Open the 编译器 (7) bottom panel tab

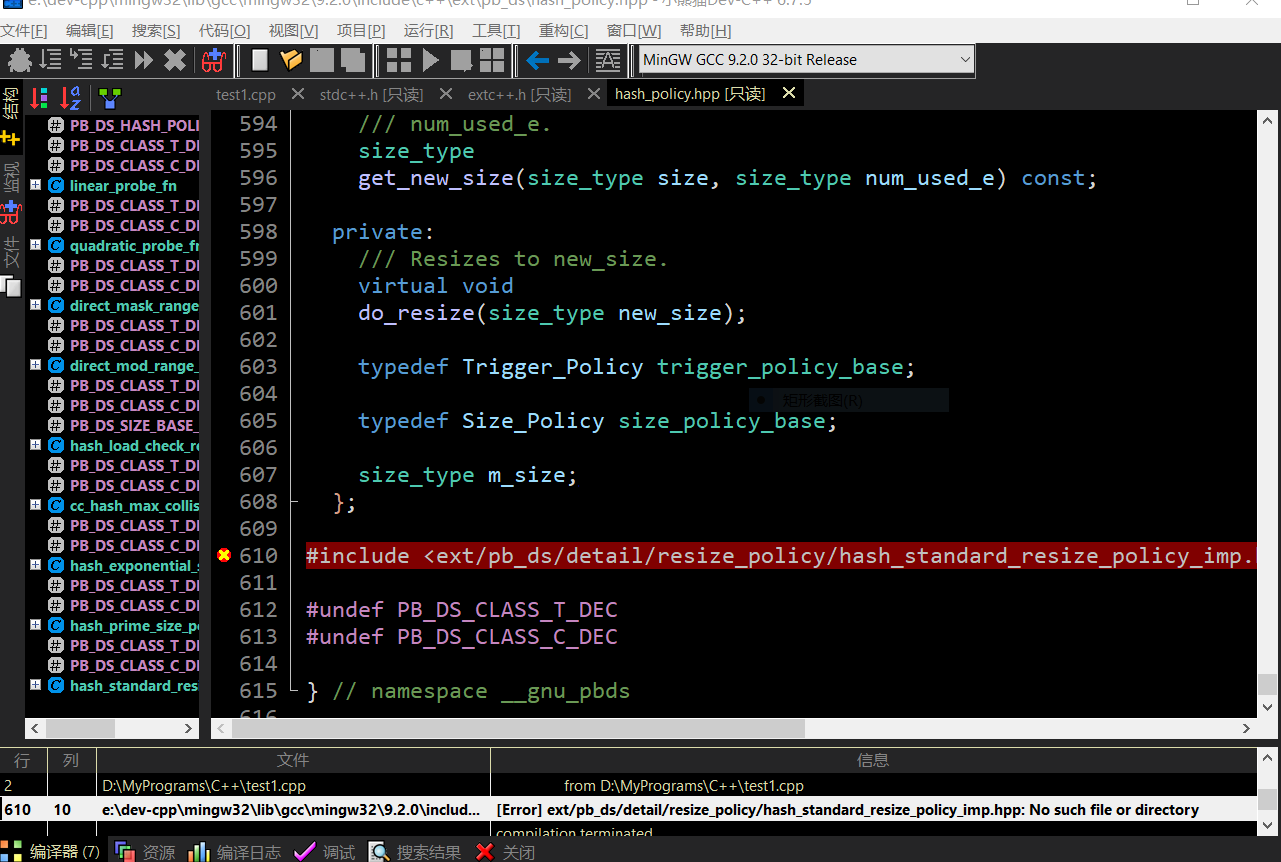click(53, 852)
